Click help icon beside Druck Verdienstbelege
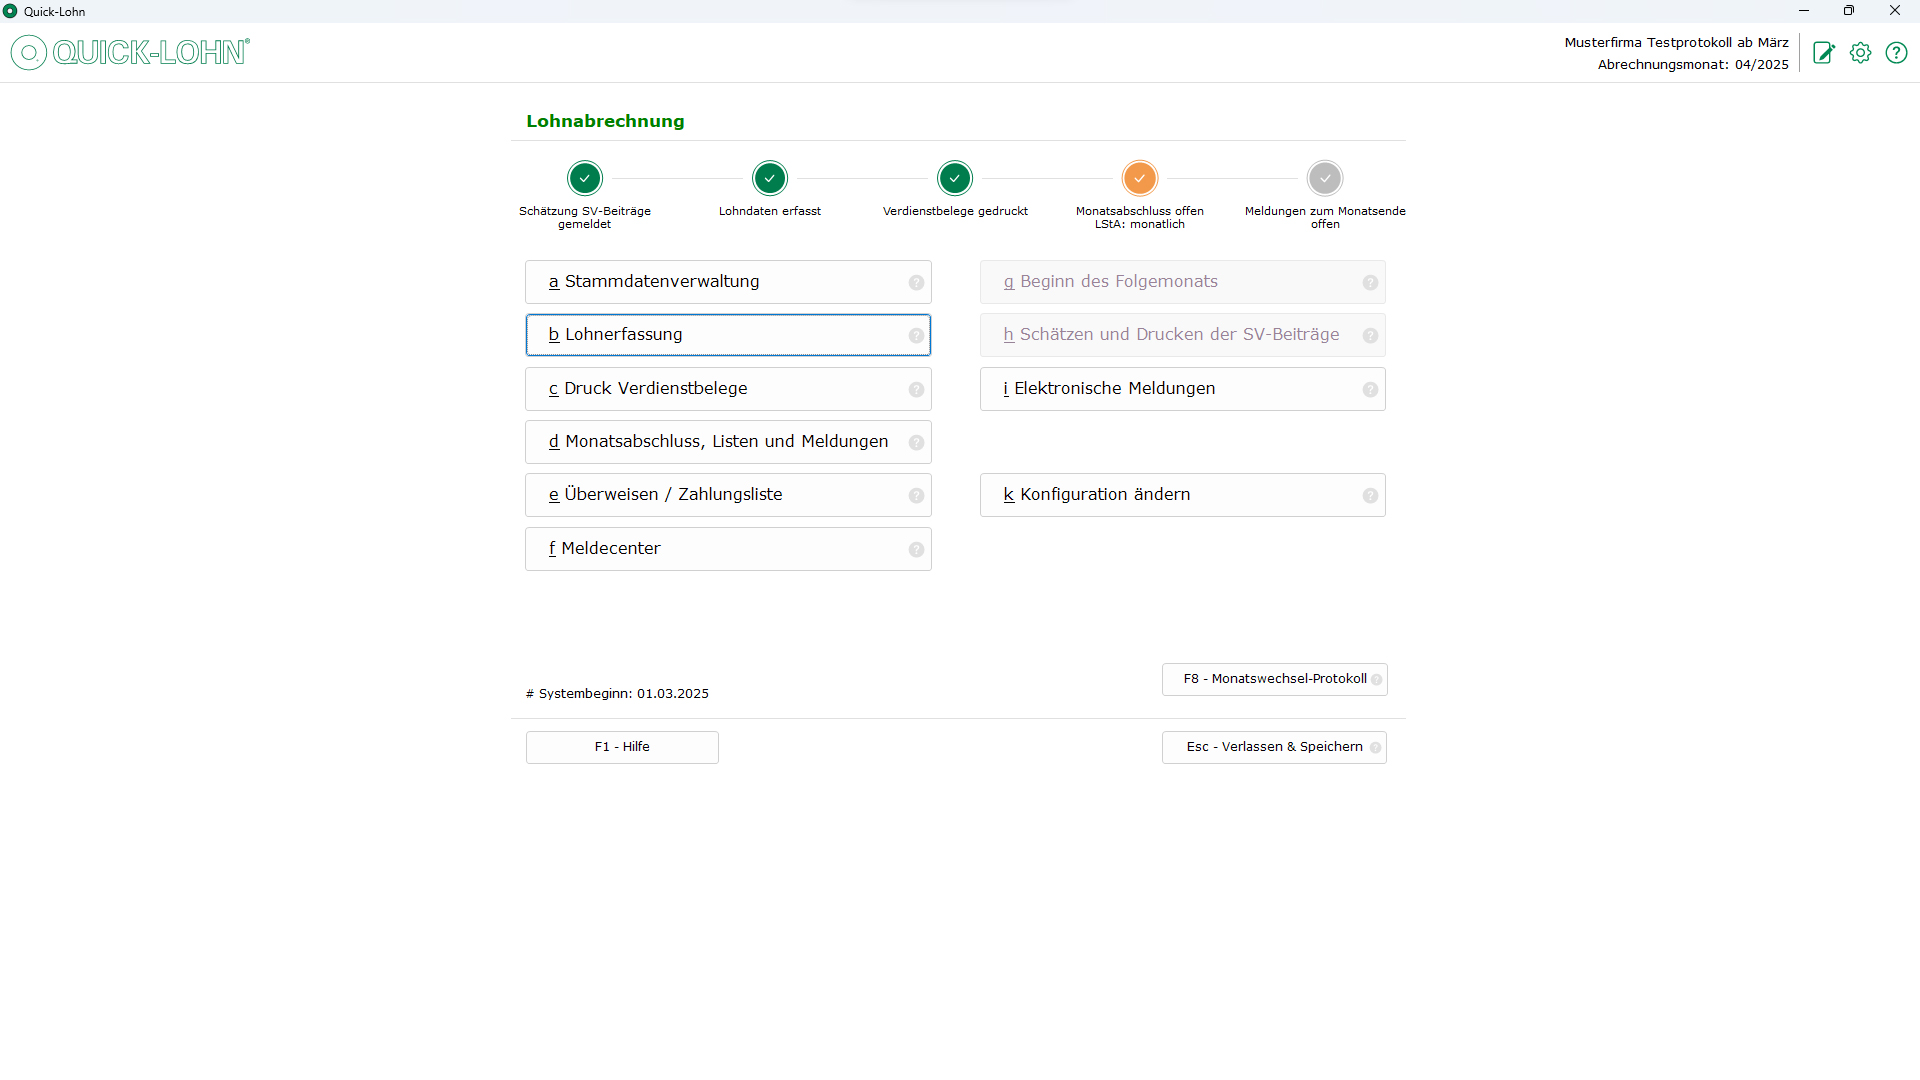Image resolution: width=1920 pixels, height=1080 pixels. [916, 390]
